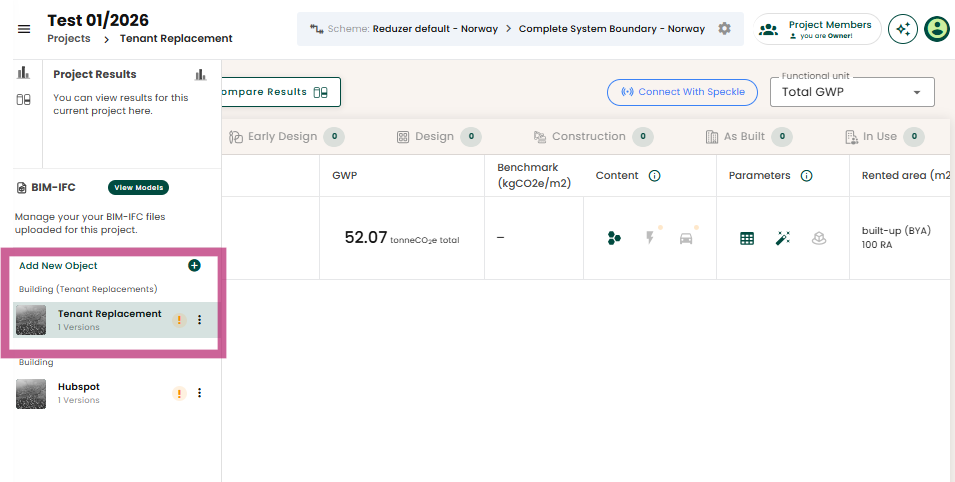Open three-dot menu for Hubspot
Screen dimensions: 955x482
[x=199, y=393]
